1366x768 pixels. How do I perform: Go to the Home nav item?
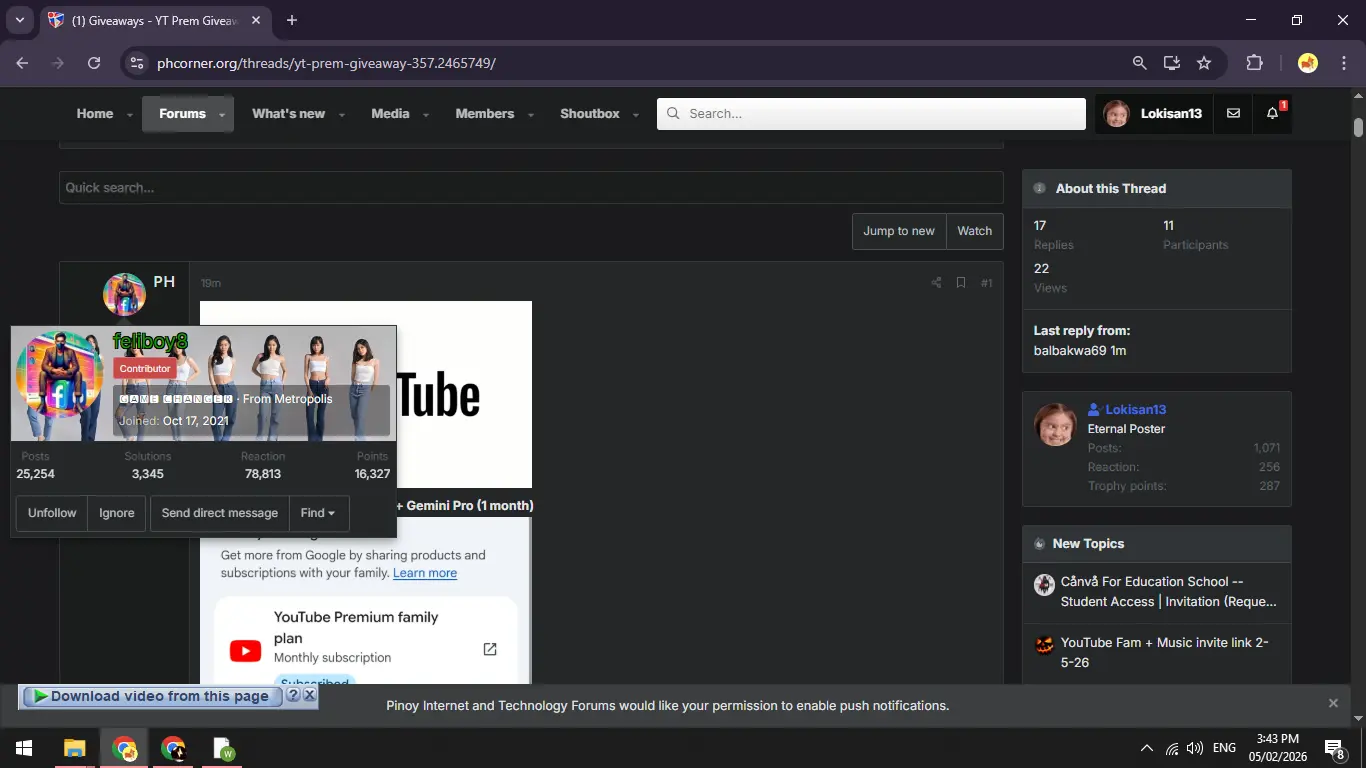pyautogui.click(x=95, y=114)
